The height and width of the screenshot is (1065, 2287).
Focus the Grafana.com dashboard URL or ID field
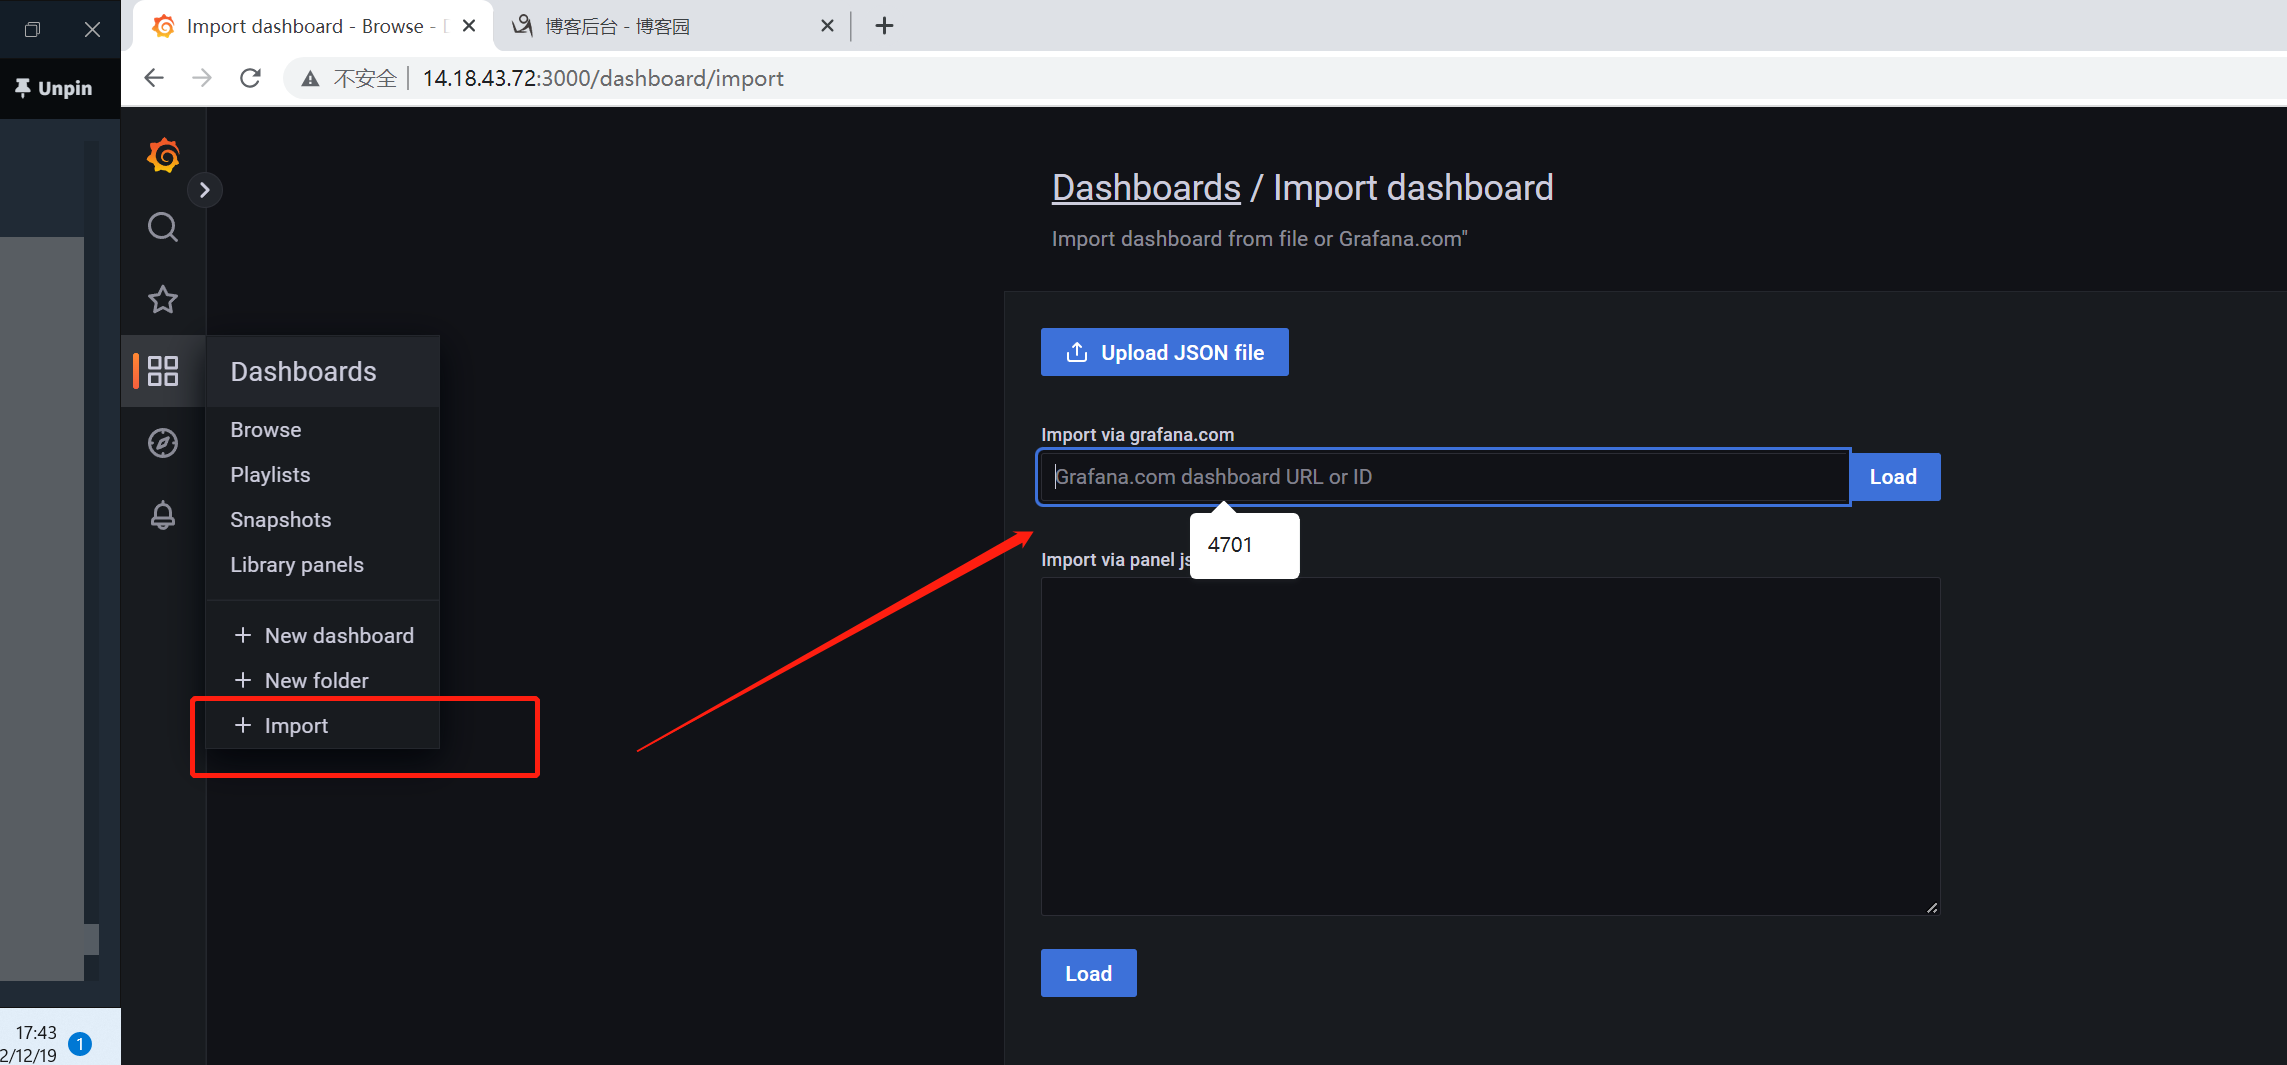click(1443, 477)
